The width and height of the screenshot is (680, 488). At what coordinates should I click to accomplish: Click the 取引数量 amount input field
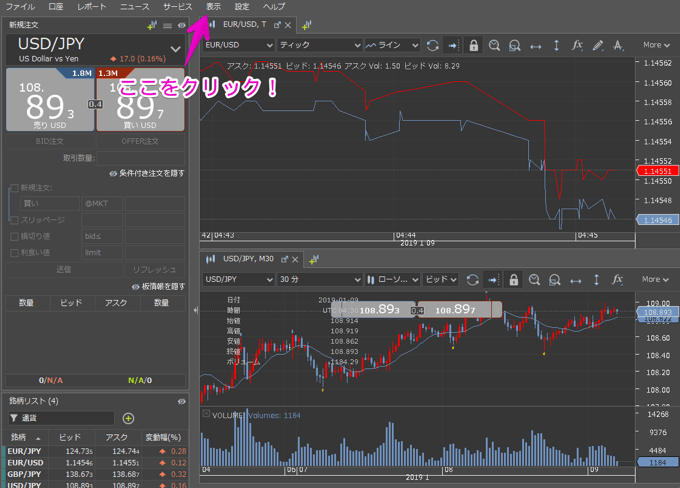pos(140,157)
